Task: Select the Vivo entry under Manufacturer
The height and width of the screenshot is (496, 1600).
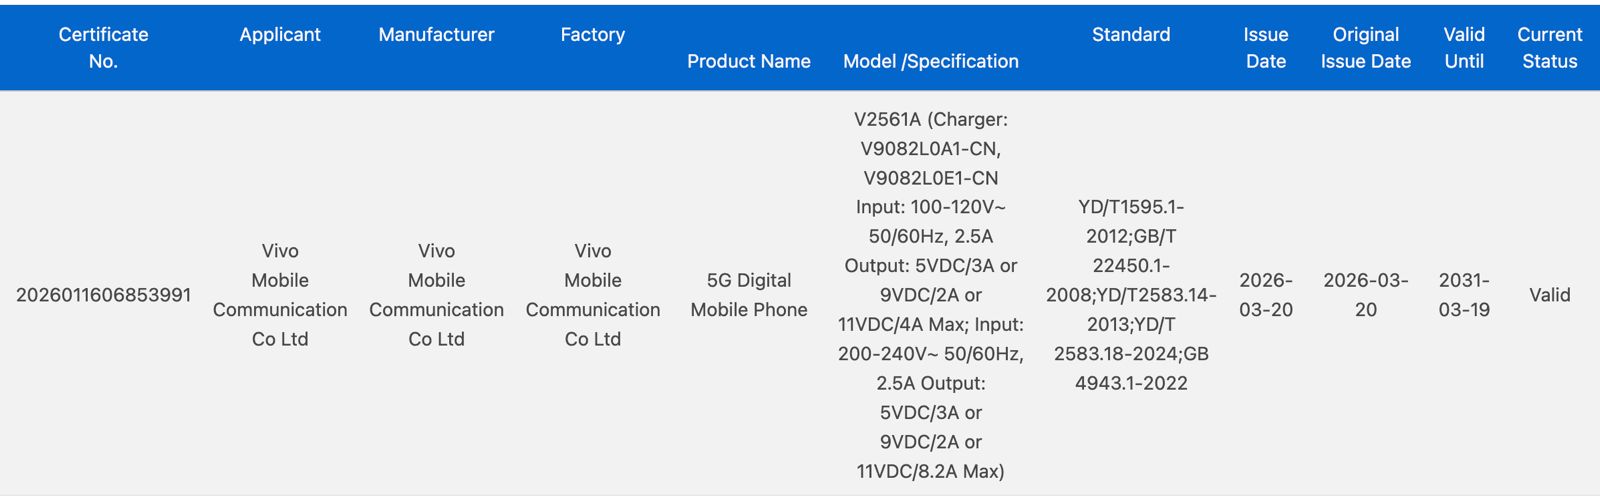Action: click(436, 295)
